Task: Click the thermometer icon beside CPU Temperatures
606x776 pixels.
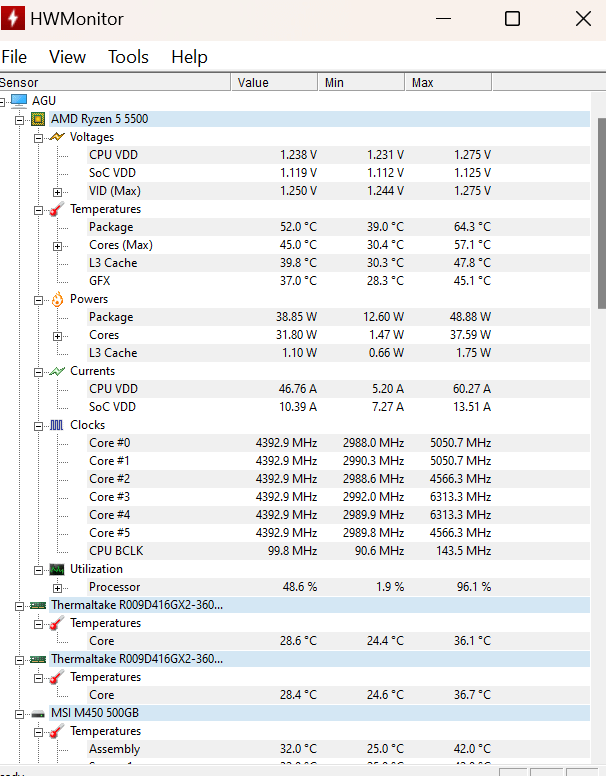Action: [57, 209]
